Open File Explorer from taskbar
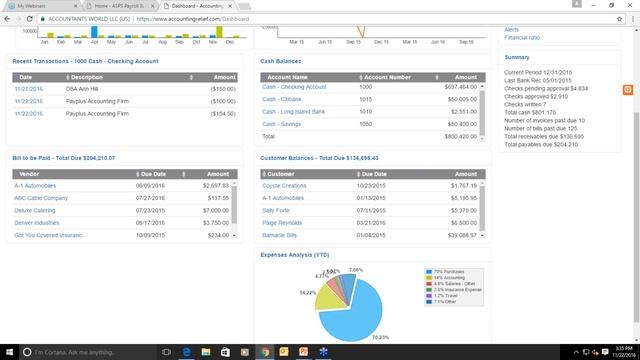Screen dimensions: 640x360 (x=206, y=352)
